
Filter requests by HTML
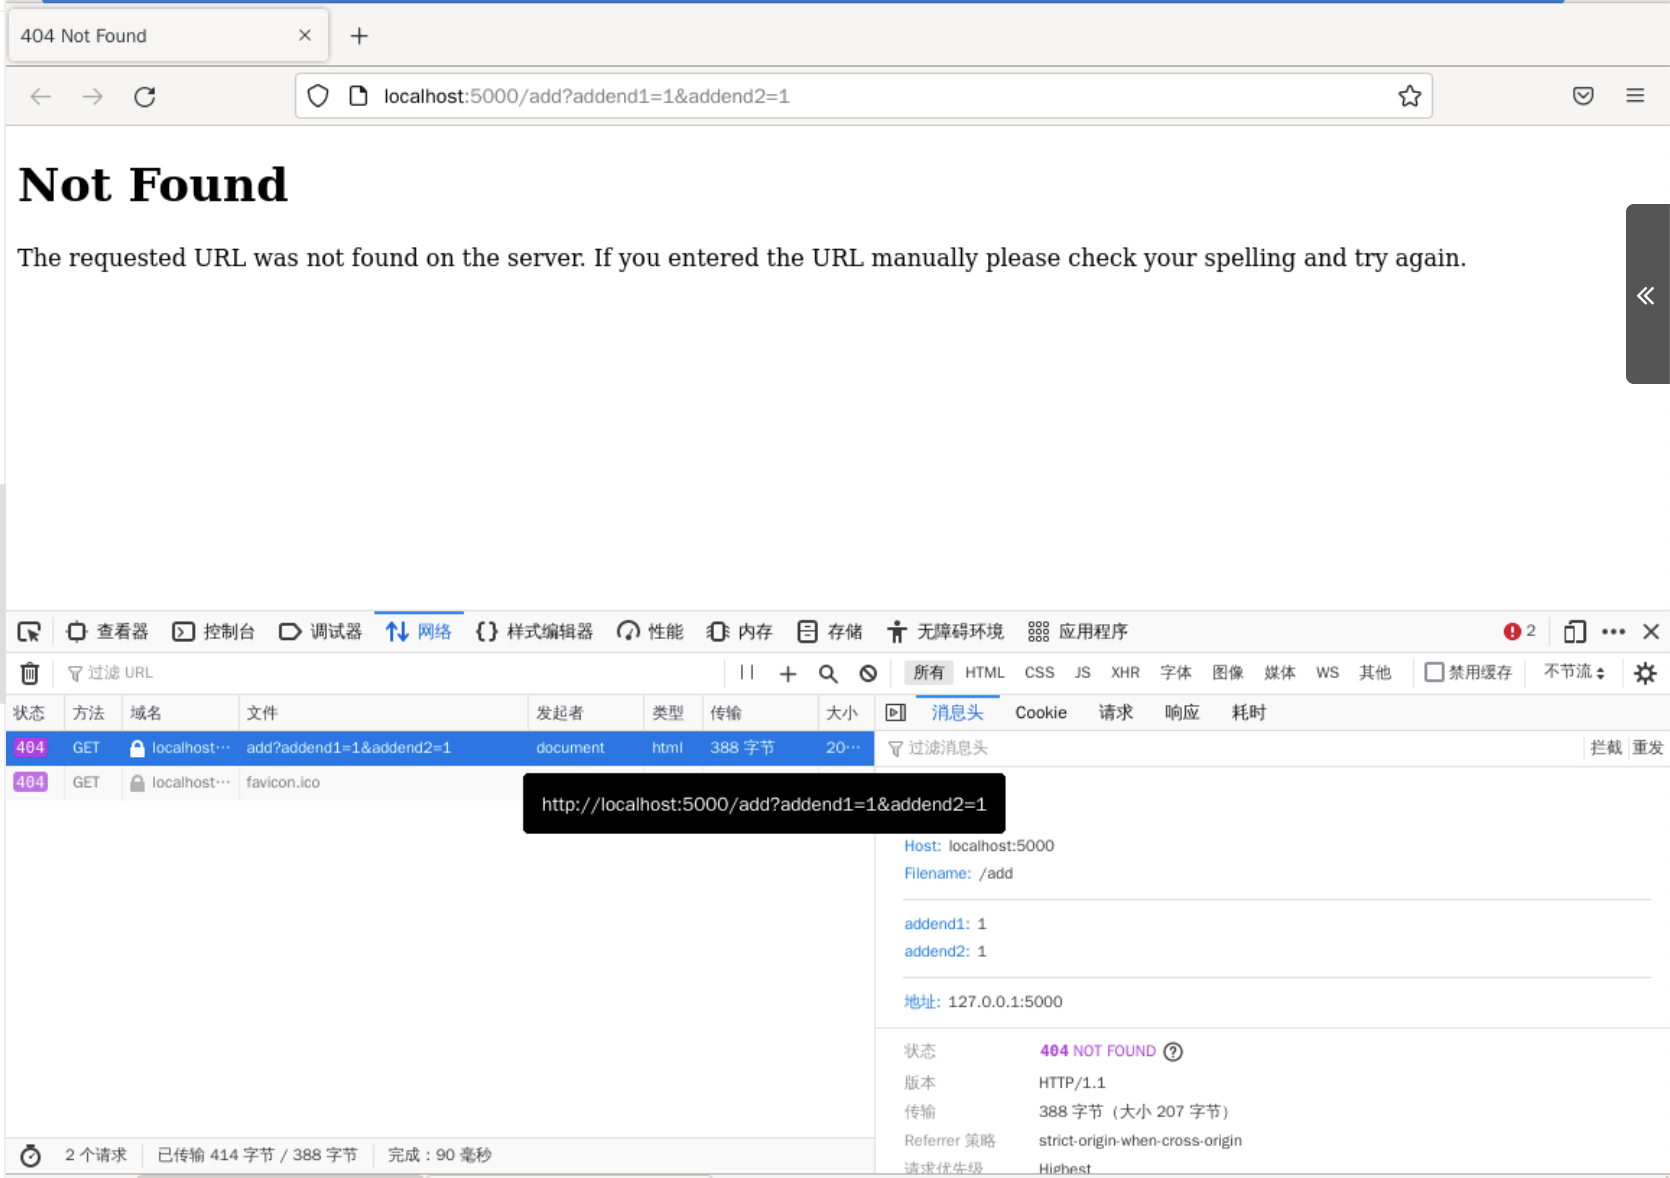[984, 673]
